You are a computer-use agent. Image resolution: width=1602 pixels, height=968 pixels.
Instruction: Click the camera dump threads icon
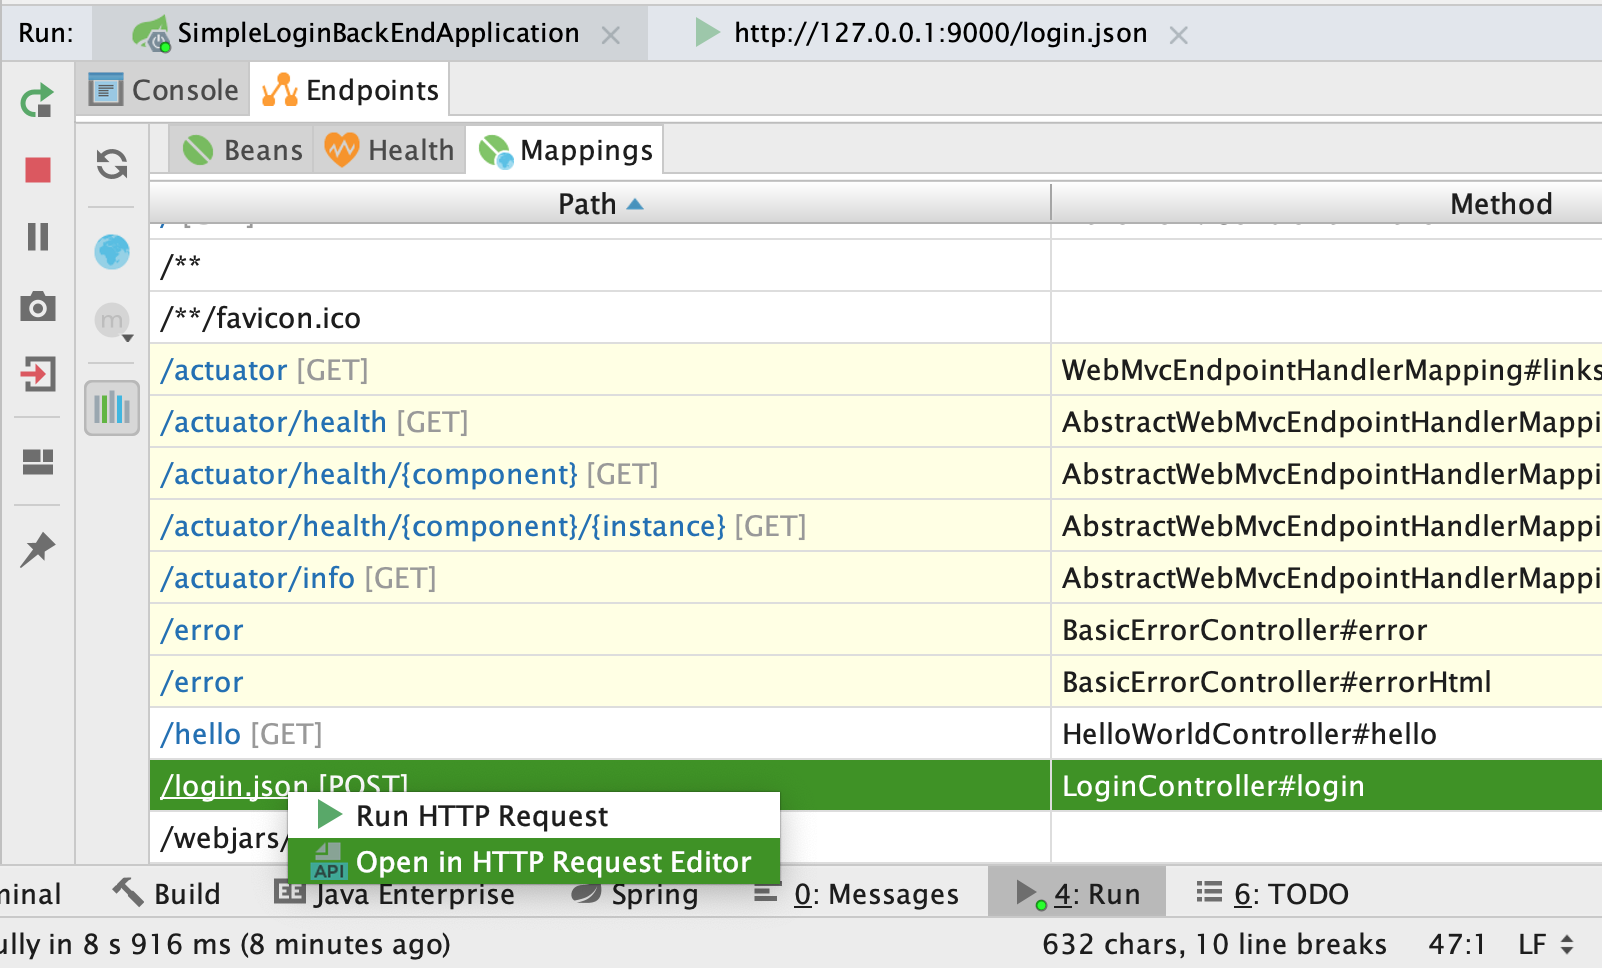[x=38, y=307]
